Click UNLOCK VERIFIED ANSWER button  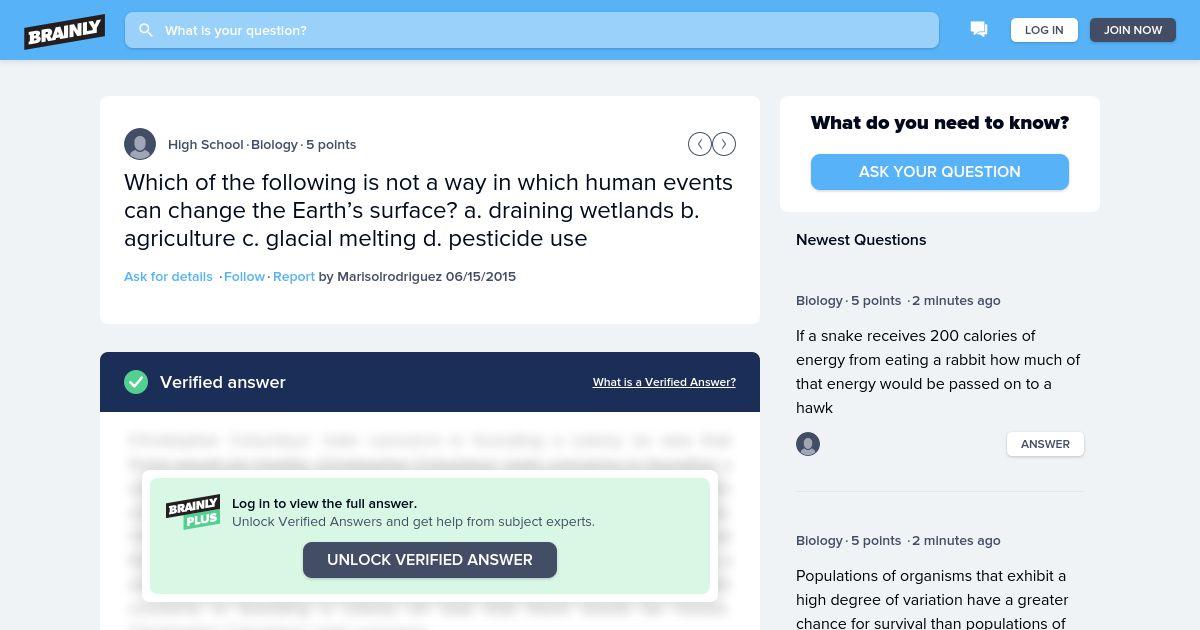coord(430,560)
